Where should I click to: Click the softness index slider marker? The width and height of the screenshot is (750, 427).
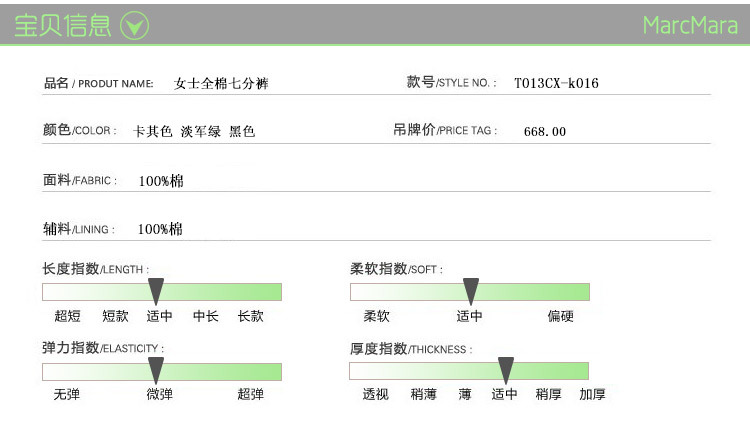point(471,291)
